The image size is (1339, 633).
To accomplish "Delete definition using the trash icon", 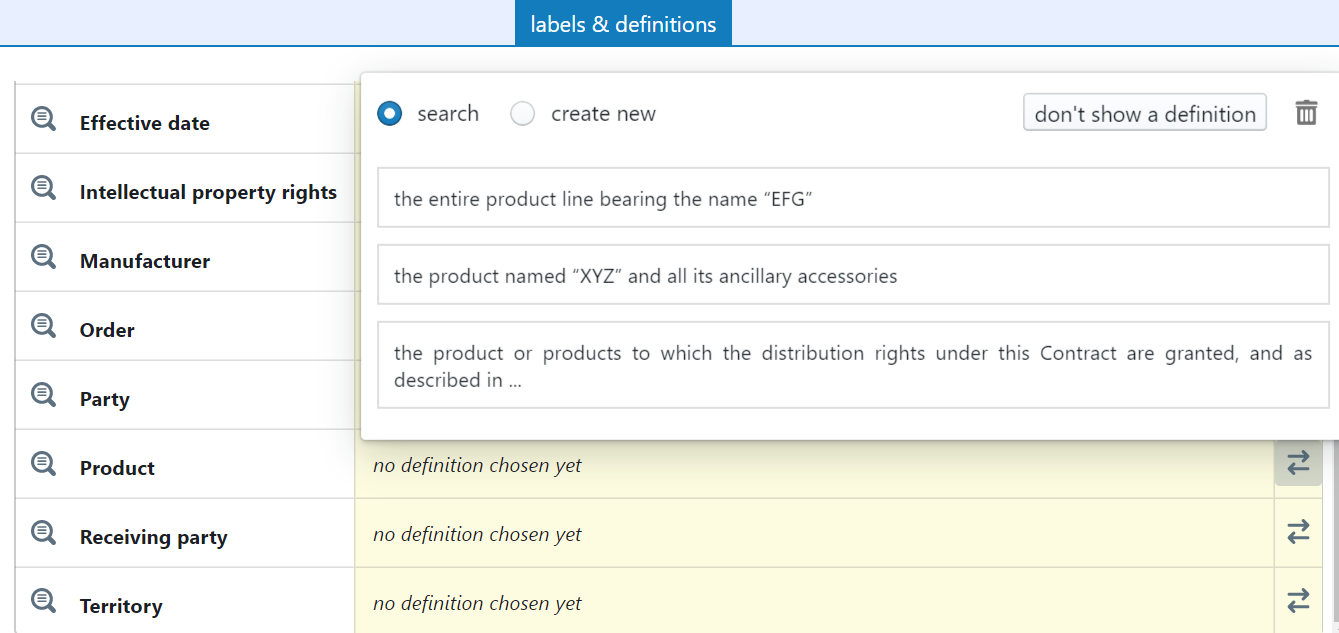I will [1306, 112].
